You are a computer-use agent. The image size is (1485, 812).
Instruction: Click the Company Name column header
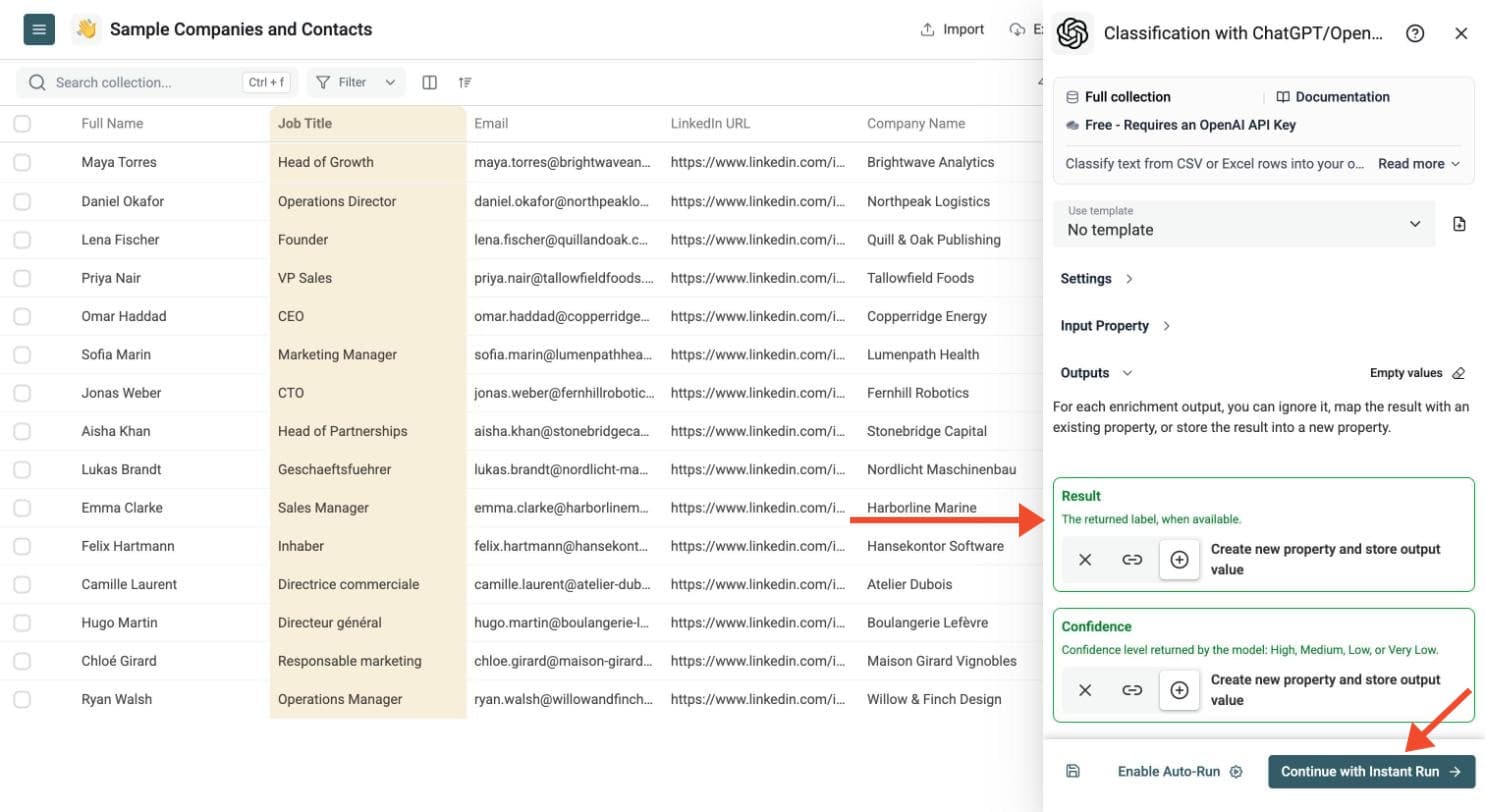pyautogui.click(x=916, y=124)
